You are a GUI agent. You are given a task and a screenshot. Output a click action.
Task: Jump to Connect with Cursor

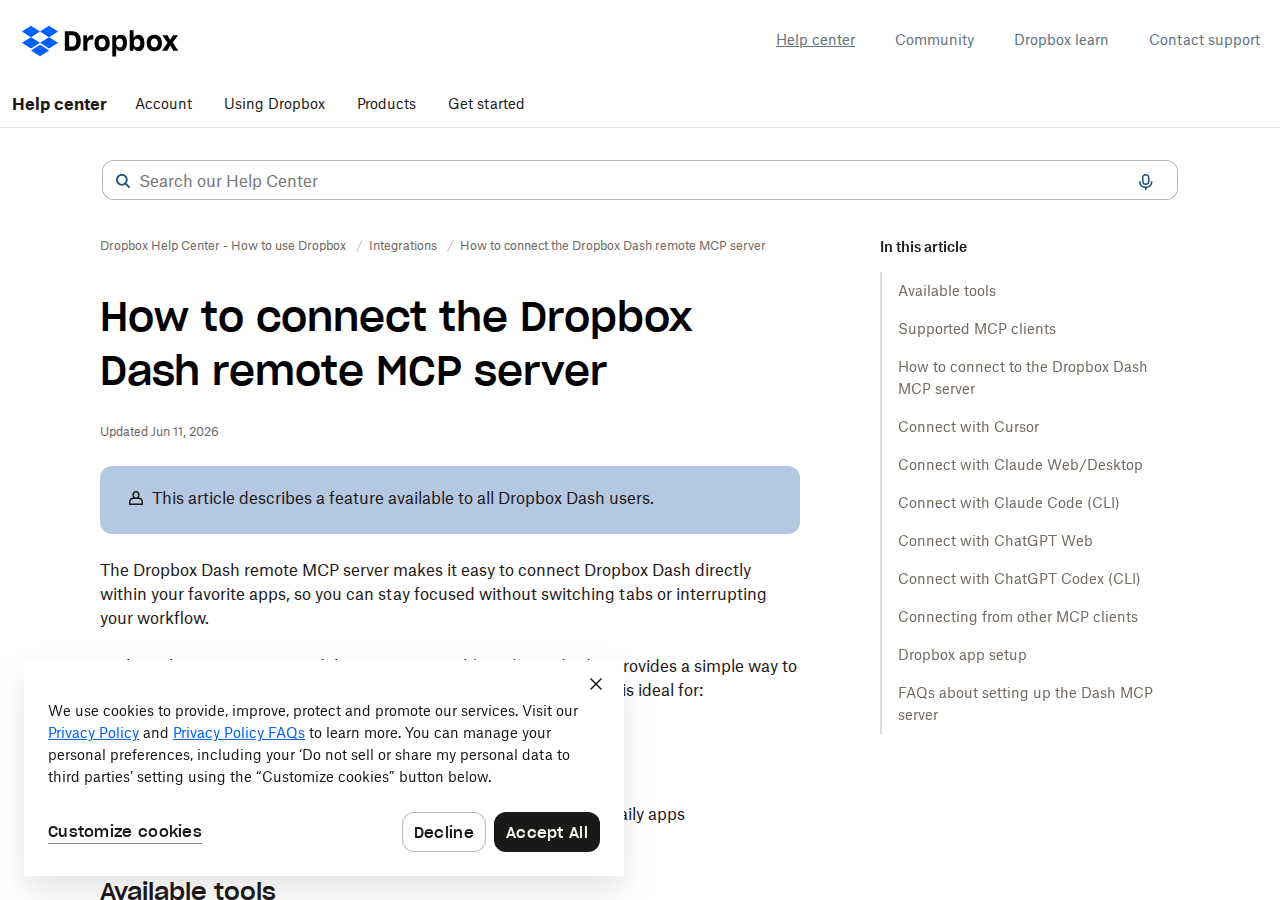coord(969,427)
